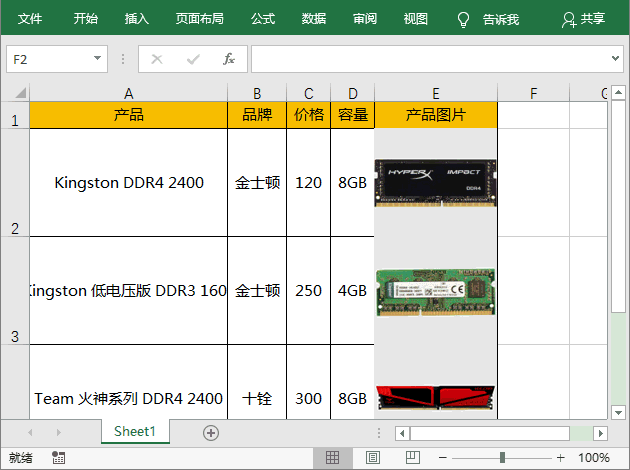Switch to Normal view icon
The image size is (630, 470).
pos(332,458)
